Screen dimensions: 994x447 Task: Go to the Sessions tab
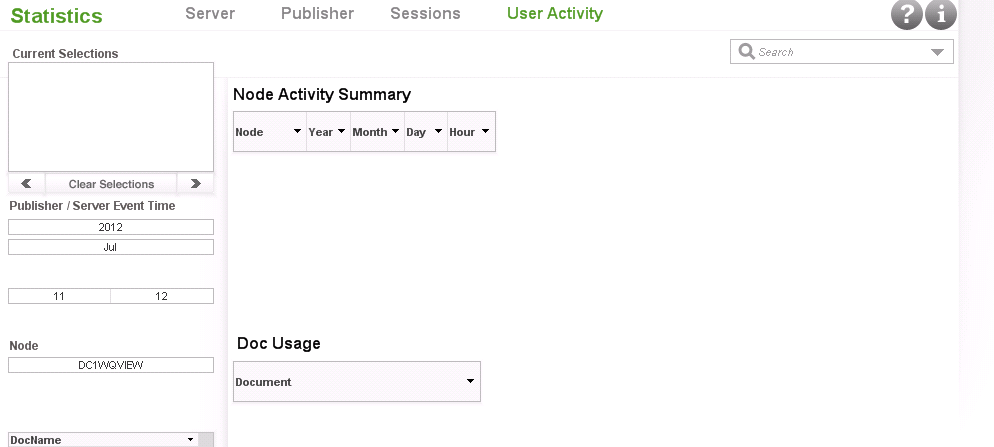pyautogui.click(x=425, y=14)
